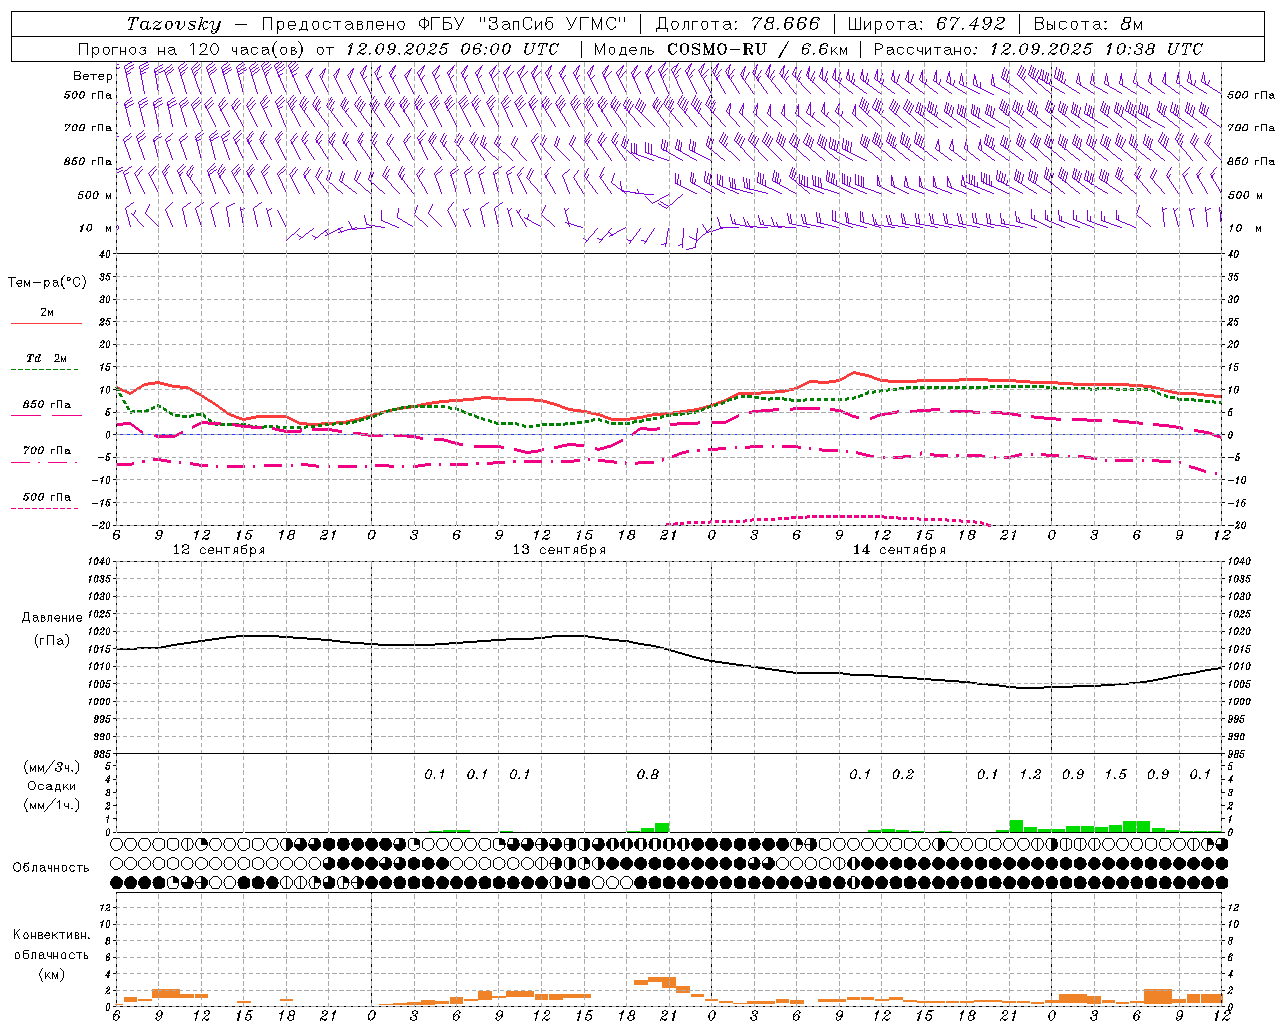
Task: Click the '(мм/3ч.)' precipitation unit label
Action: 52,767
